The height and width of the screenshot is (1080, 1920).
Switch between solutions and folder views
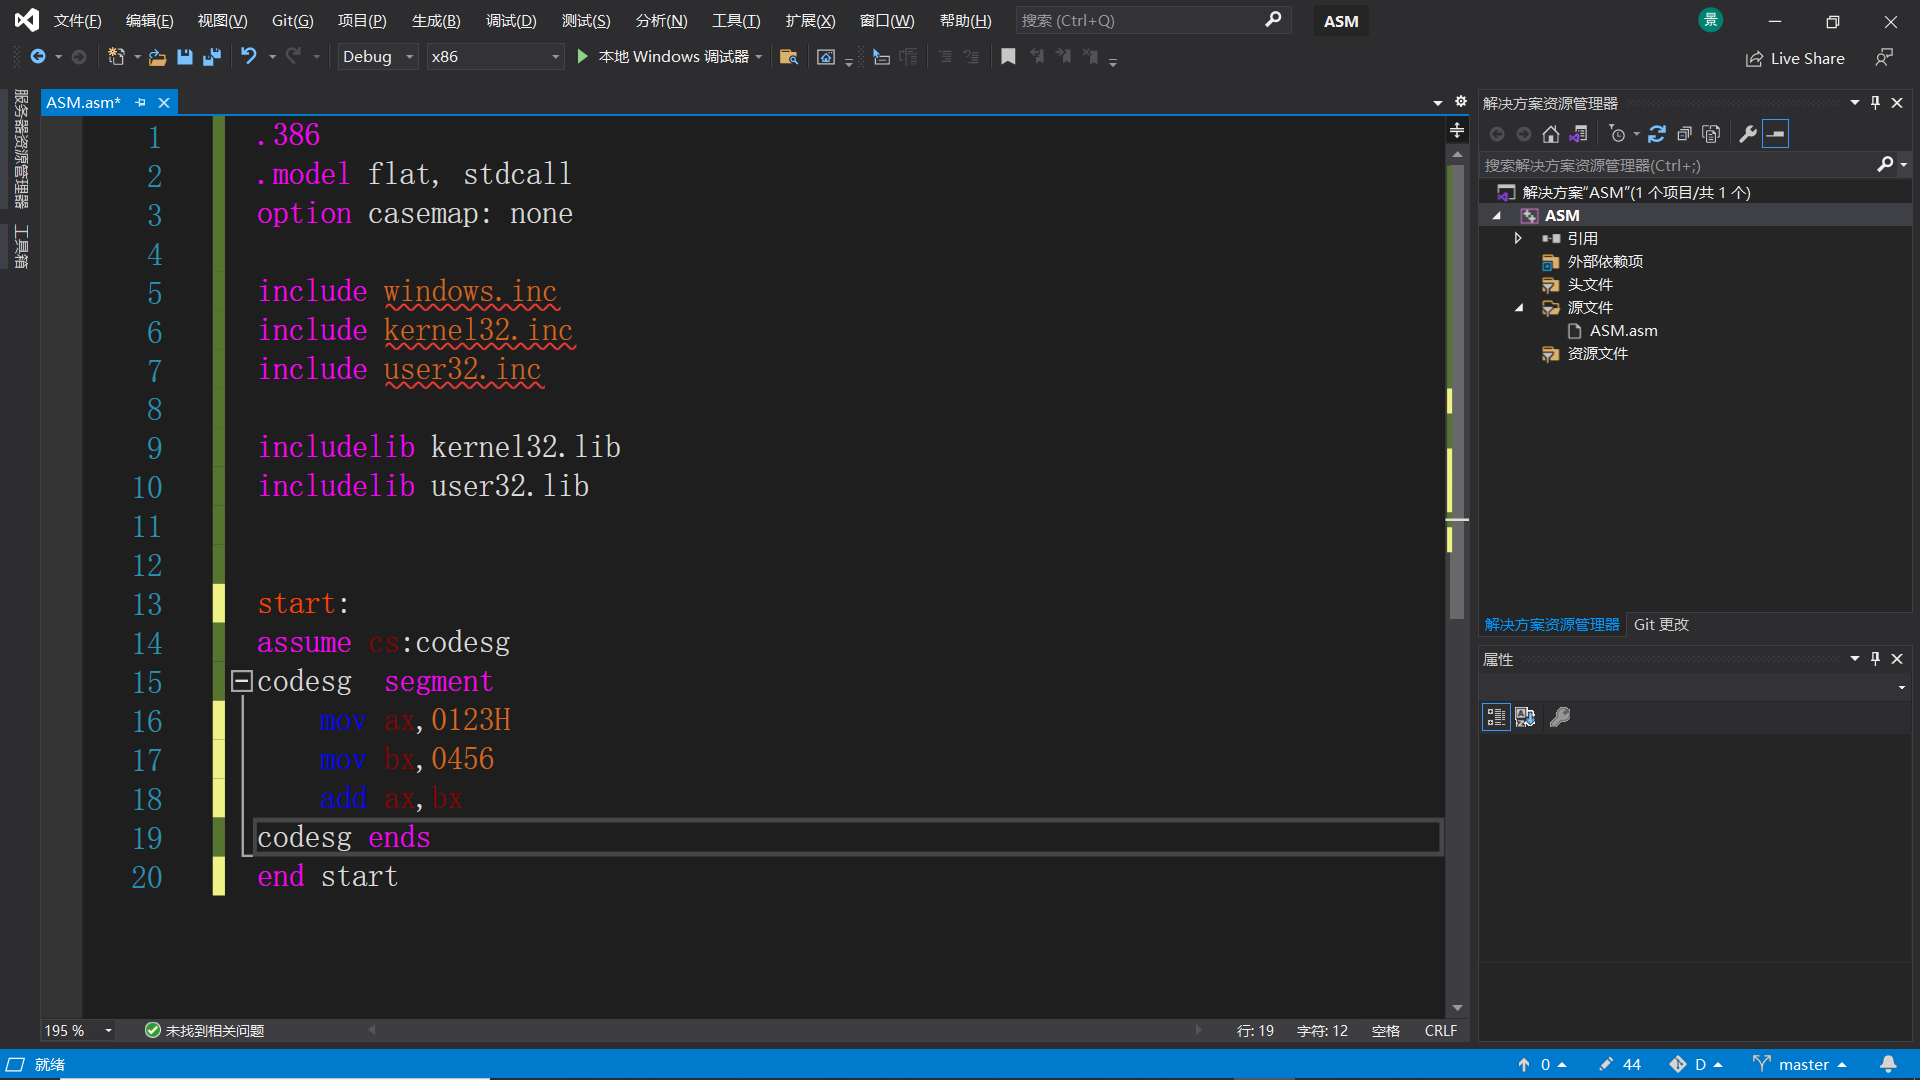point(1579,134)
